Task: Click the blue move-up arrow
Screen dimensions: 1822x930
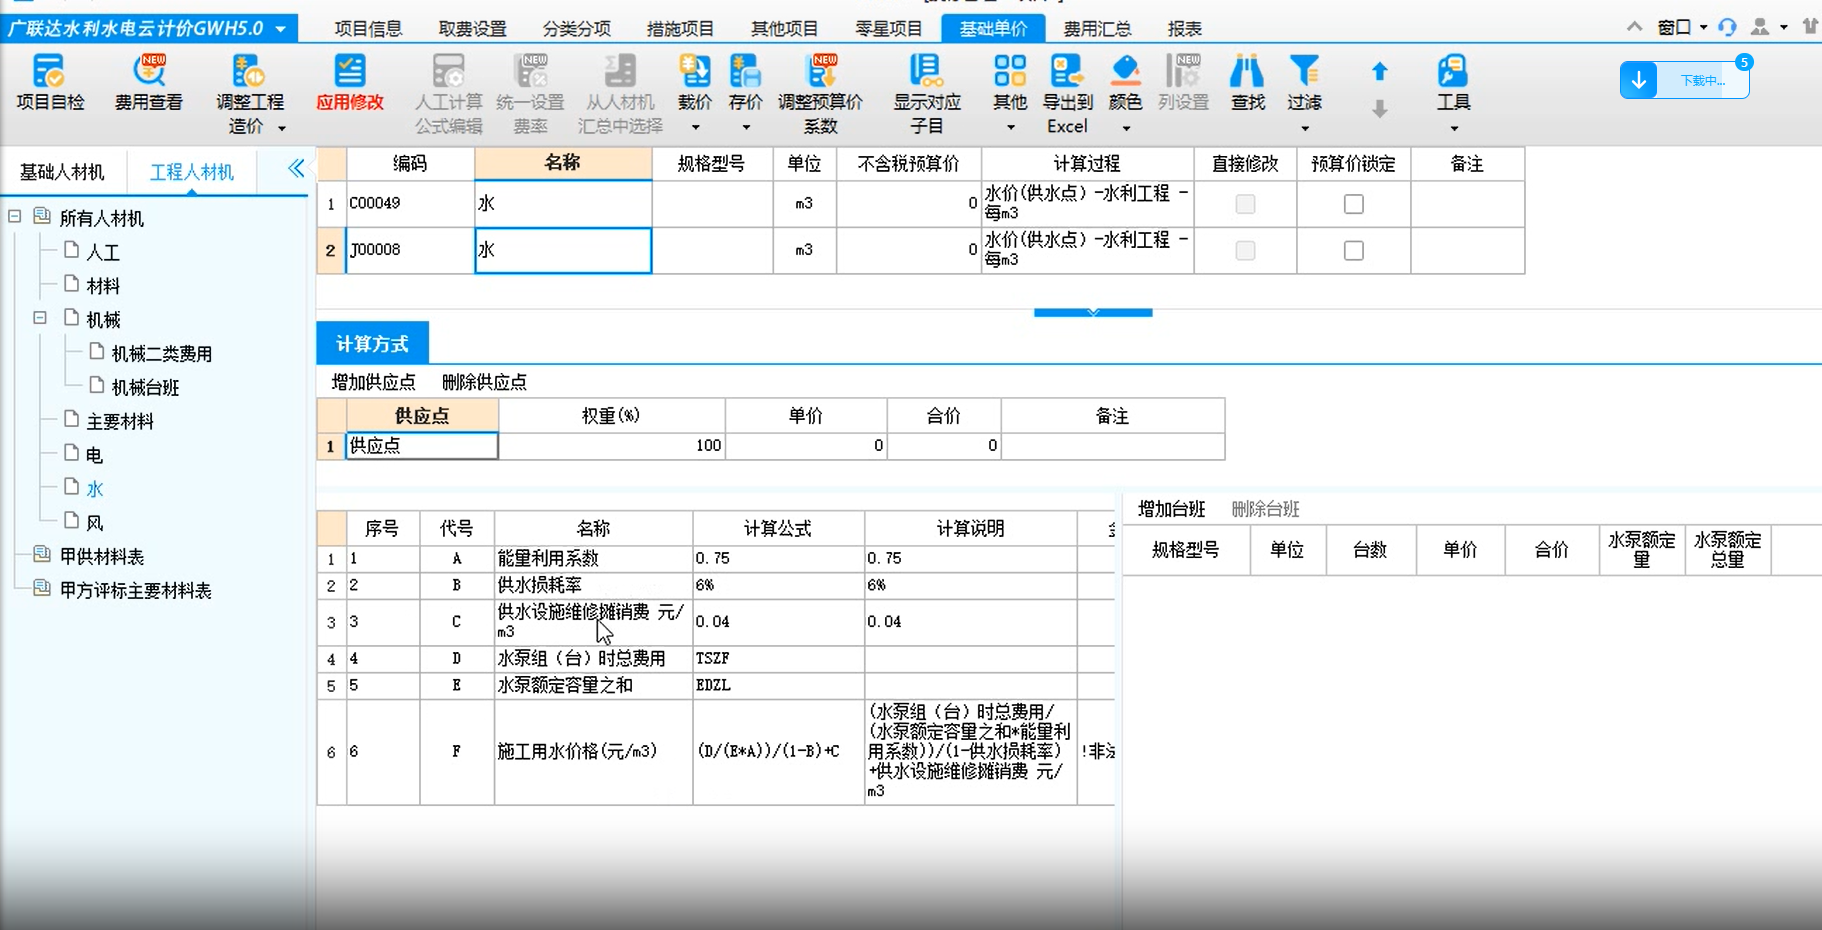Action: click(1380, 71)
